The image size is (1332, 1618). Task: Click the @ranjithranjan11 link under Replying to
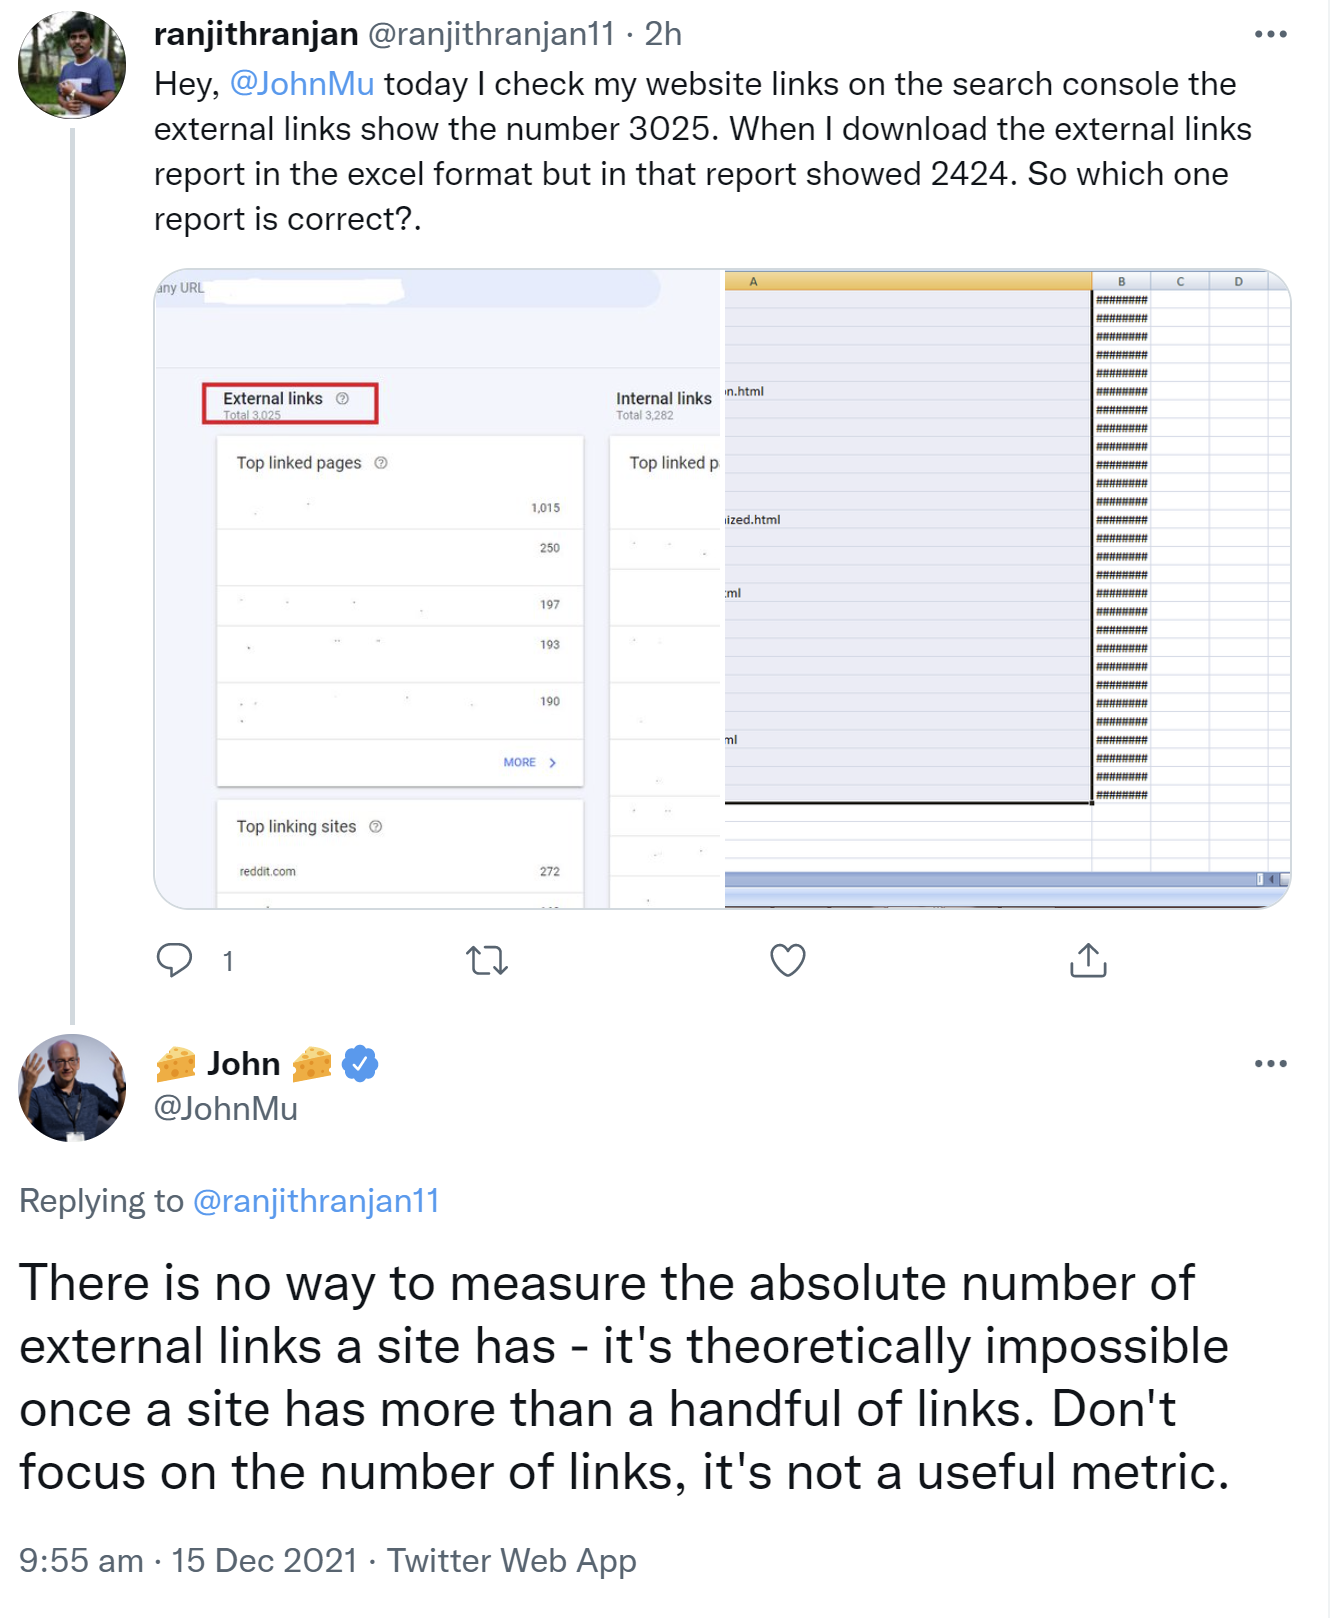pyautogui.click(x=316, y=1201)
